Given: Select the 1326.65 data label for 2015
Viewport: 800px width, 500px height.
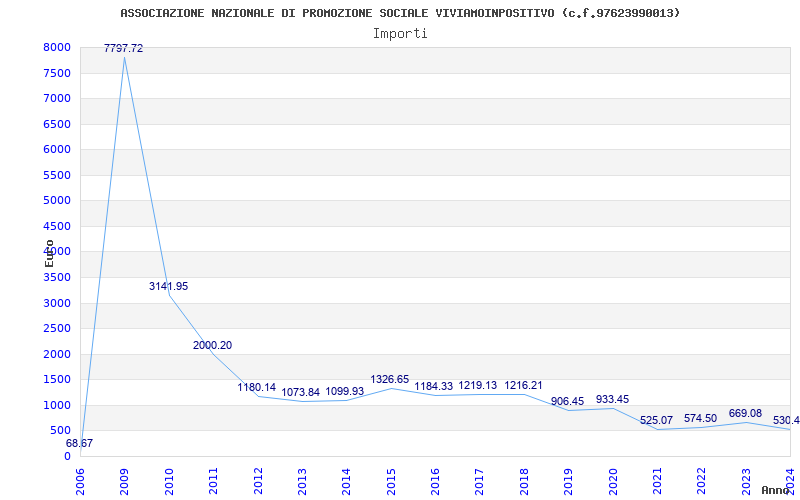Looking at the screenshot, I should [390, 380].
